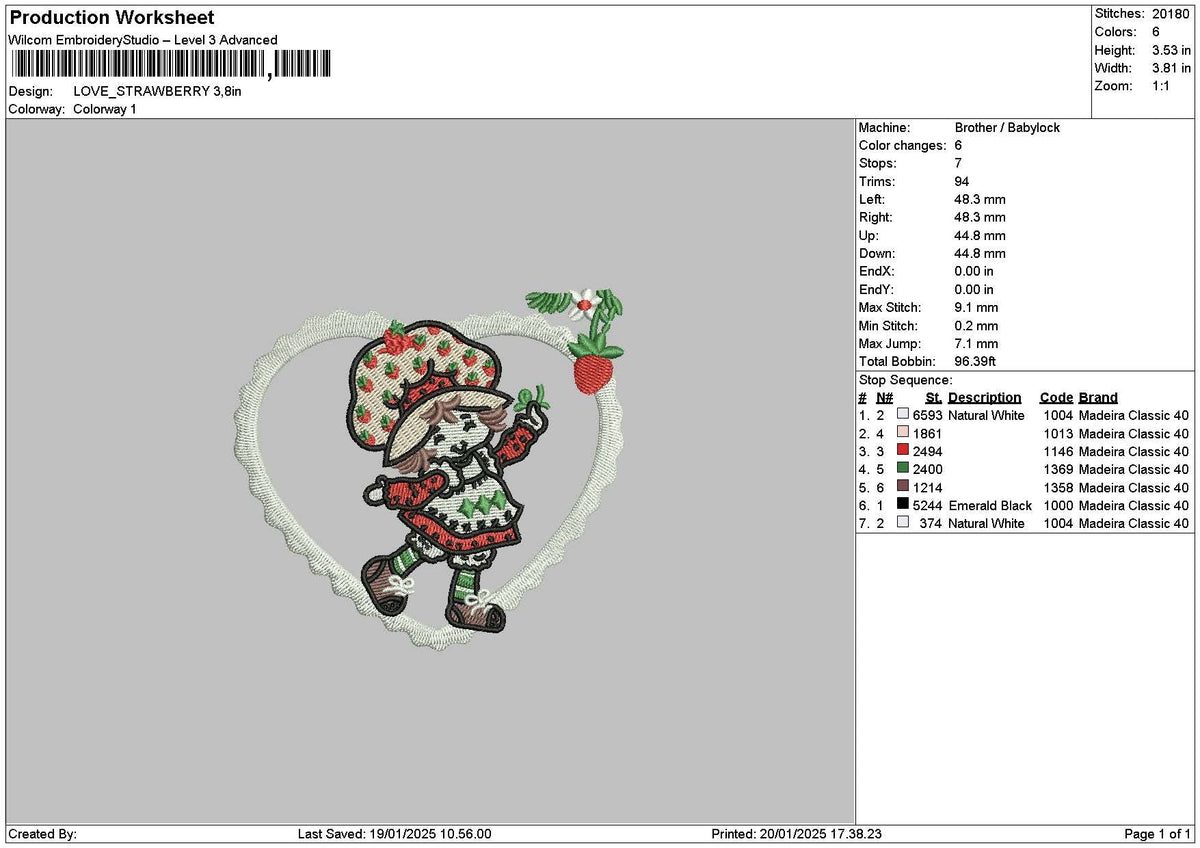
Task: Click the Natural White swatch in row 7
Action: tap(903, 523)
